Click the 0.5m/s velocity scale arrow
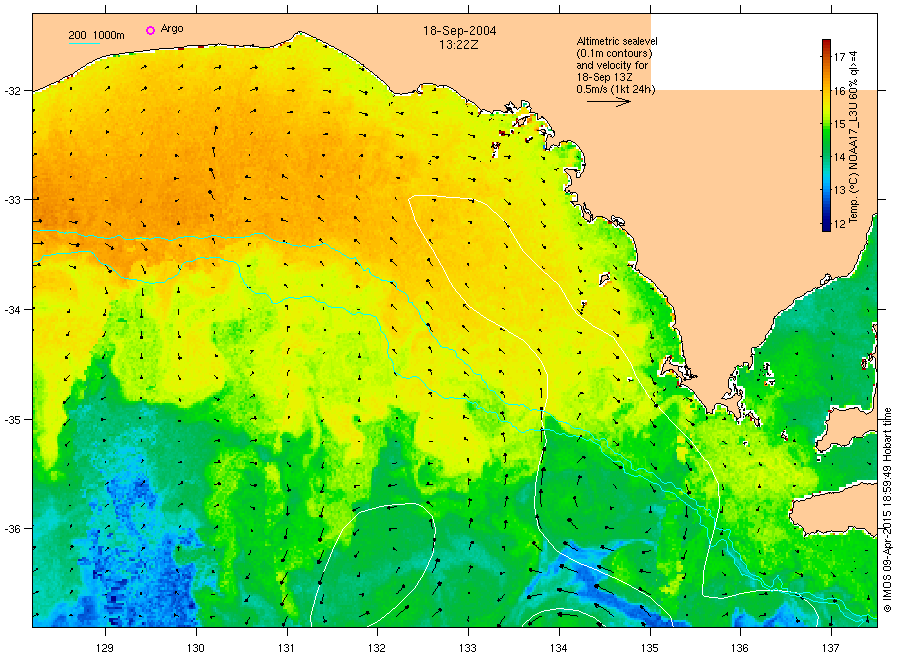The width and height of the screenshot is (900, 660). tap(609, 102)
